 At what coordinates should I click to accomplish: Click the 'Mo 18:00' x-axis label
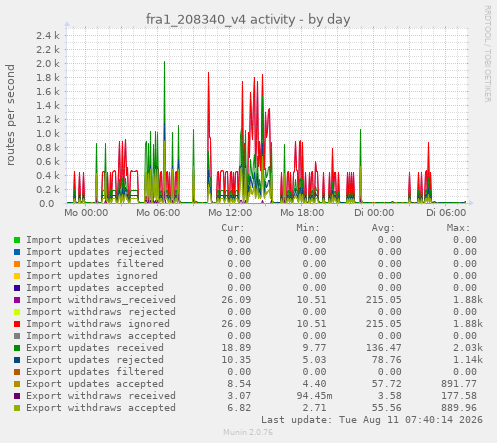point(302,213)
